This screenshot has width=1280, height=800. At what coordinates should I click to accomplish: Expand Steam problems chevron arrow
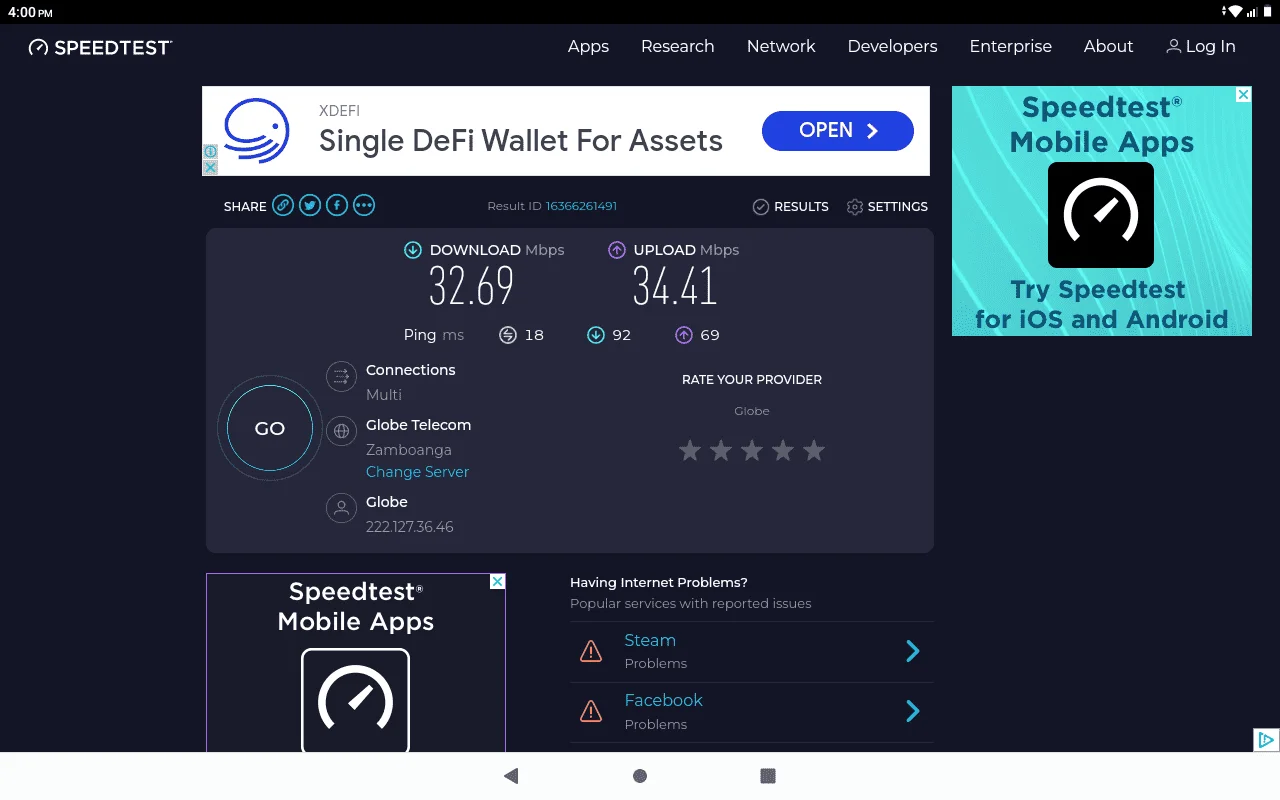point(912,652)
